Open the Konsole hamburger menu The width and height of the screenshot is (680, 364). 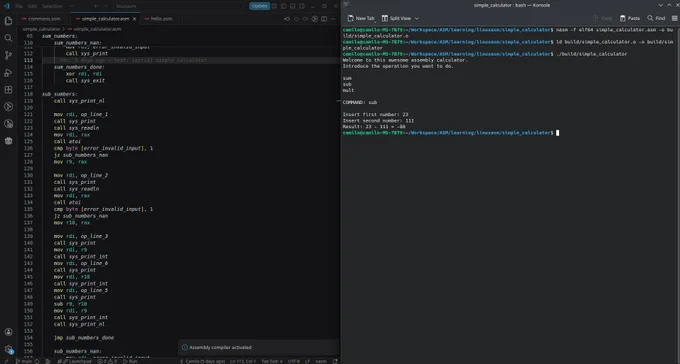674,18
